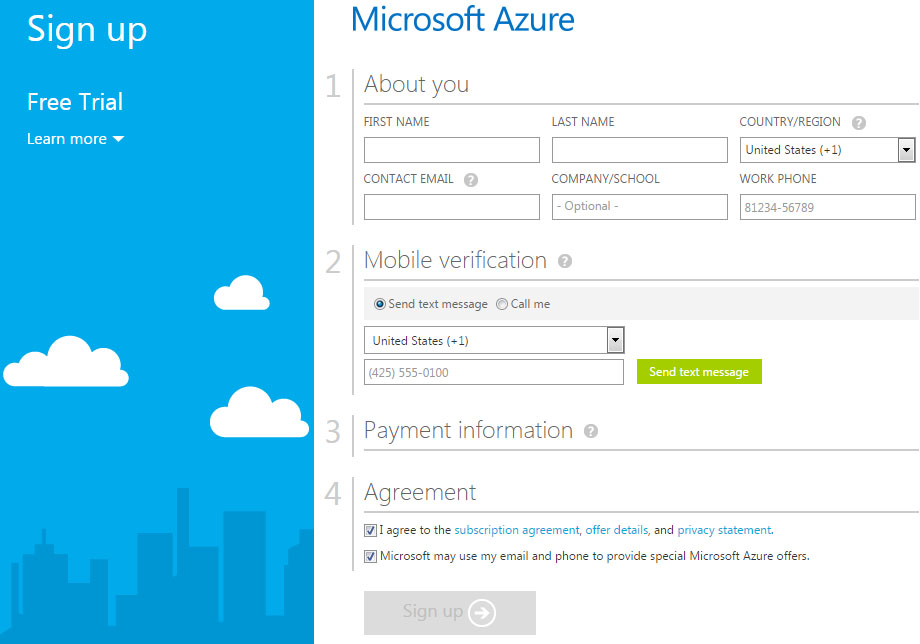This screenshot has width=920, height=644.
Task: Click the arrow icon on Sign up button
Action: coord(482,612)
